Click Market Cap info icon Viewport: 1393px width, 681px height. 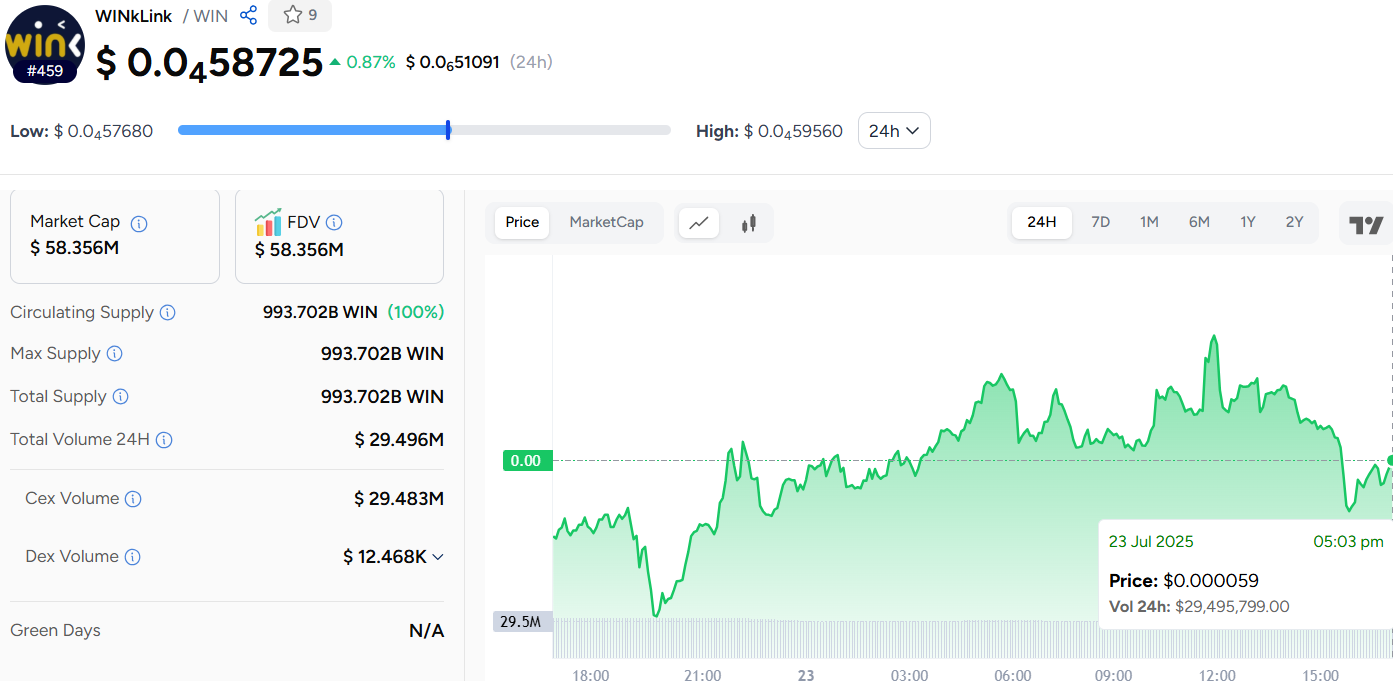139,223
